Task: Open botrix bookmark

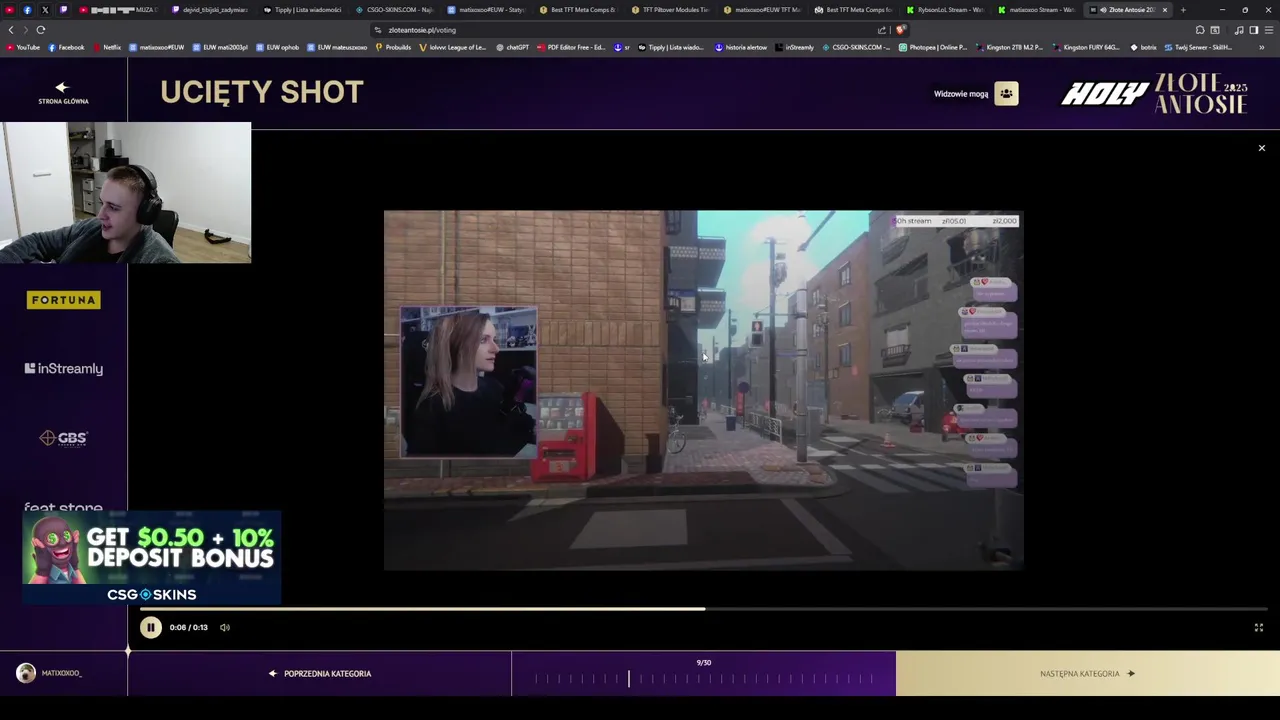Action: click(x=1143, y=47)
